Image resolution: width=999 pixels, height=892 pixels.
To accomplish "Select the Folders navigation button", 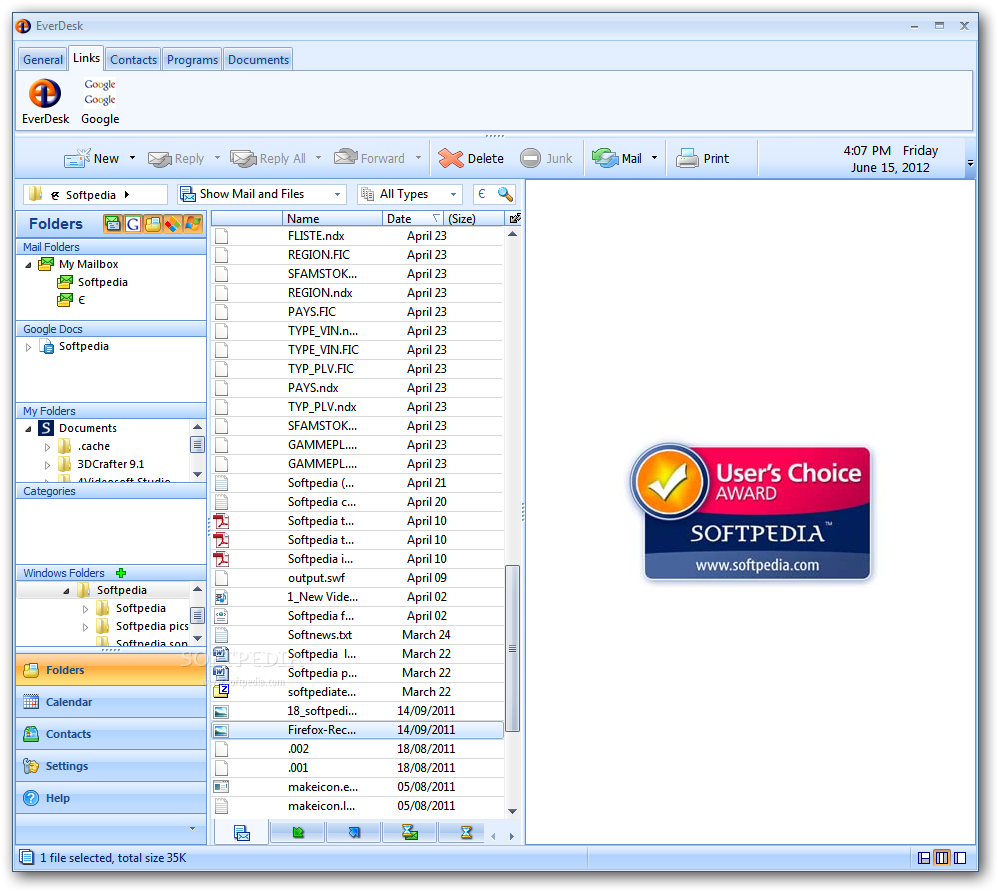I will pos(111,670).
